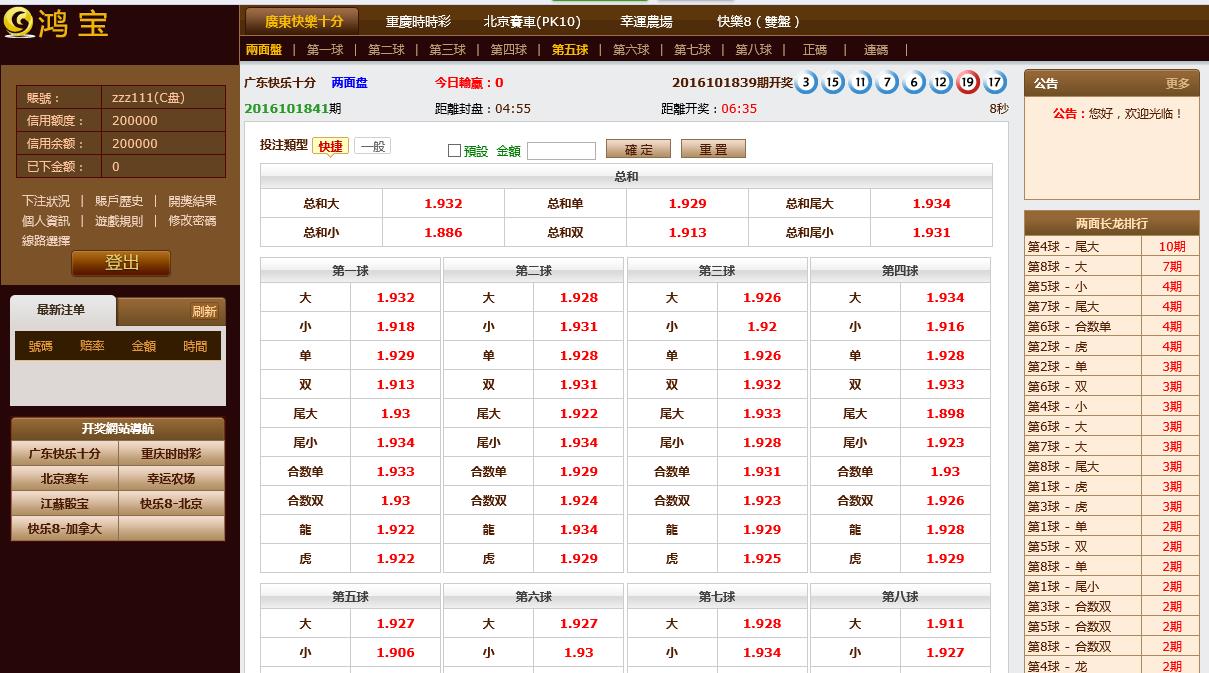Open the 遊戲規則 game rules link

119,221
